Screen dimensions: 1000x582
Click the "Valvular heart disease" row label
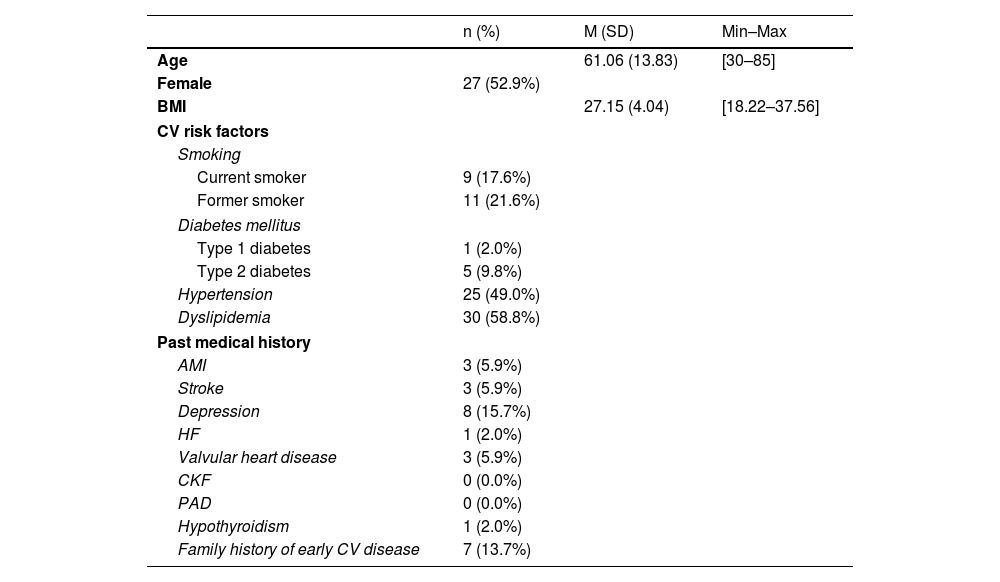point(257,458)
